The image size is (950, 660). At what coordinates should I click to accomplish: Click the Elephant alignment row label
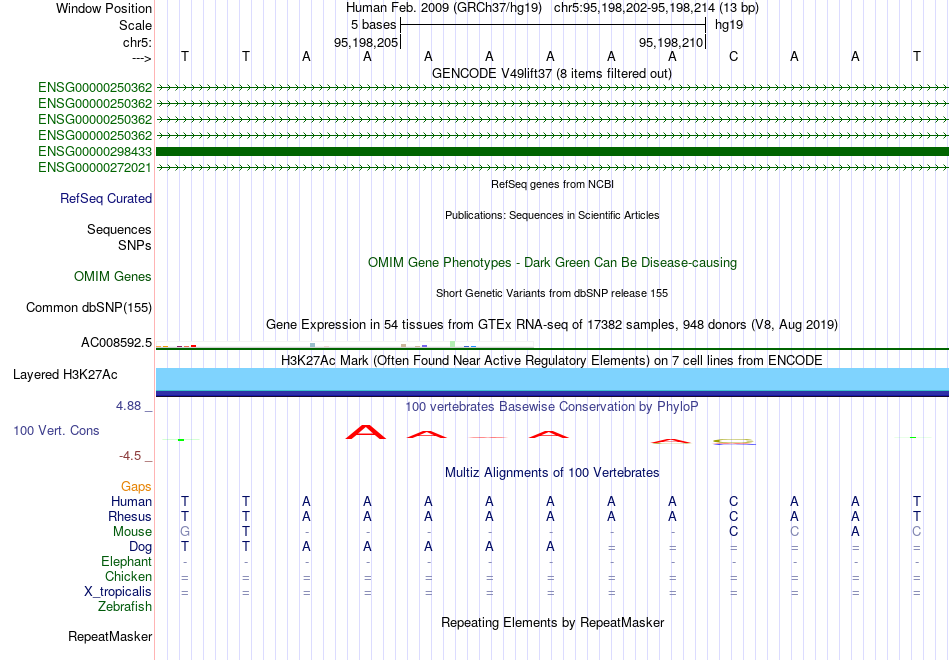127,561
